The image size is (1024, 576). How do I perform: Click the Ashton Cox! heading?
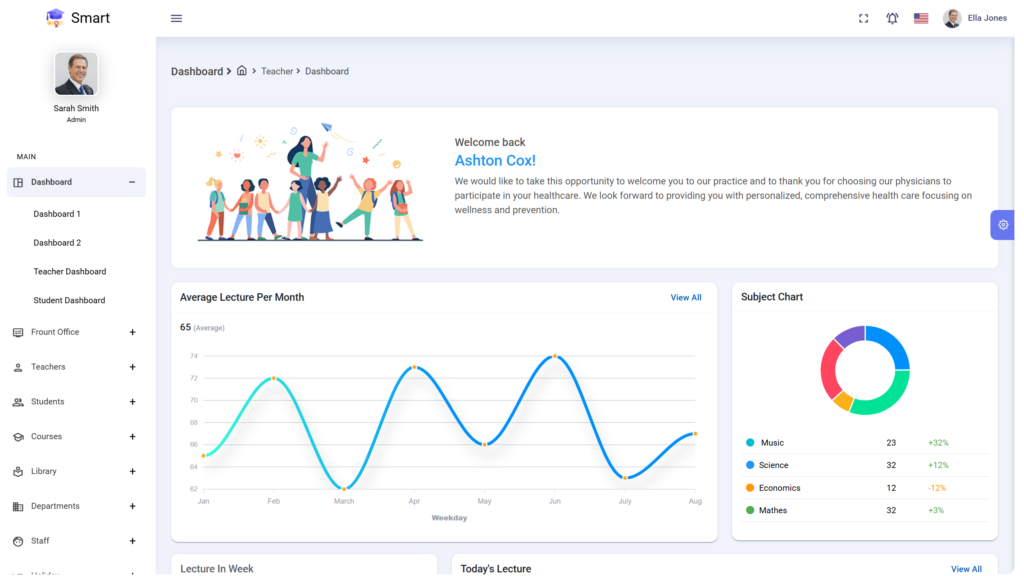[x=495, y=161]
